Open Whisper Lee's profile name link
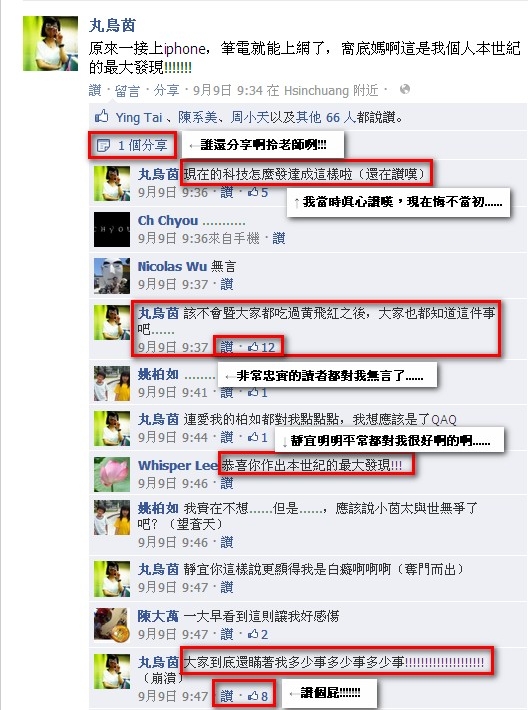 [x=178, y=465]
